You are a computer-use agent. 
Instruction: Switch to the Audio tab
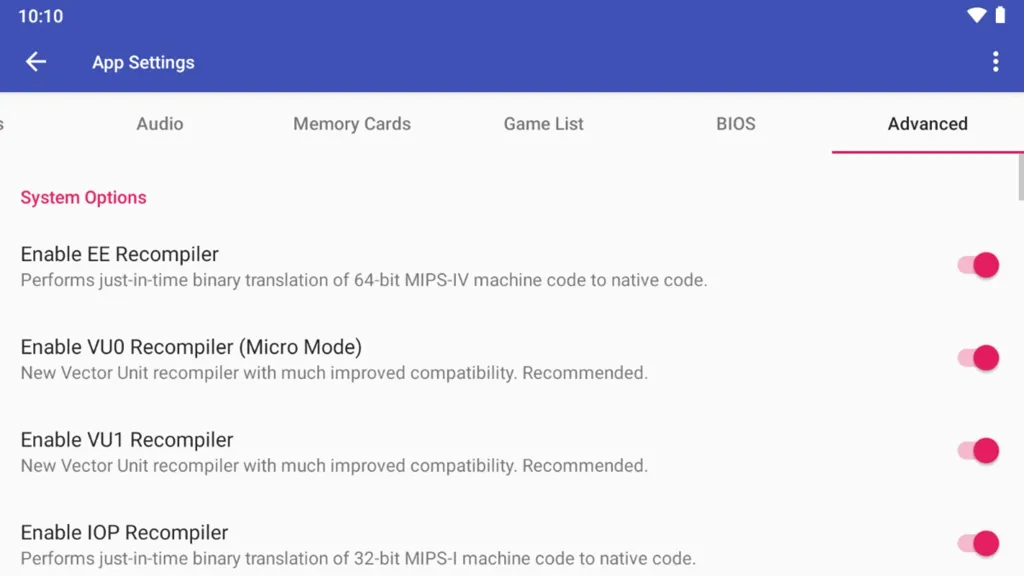160,123
